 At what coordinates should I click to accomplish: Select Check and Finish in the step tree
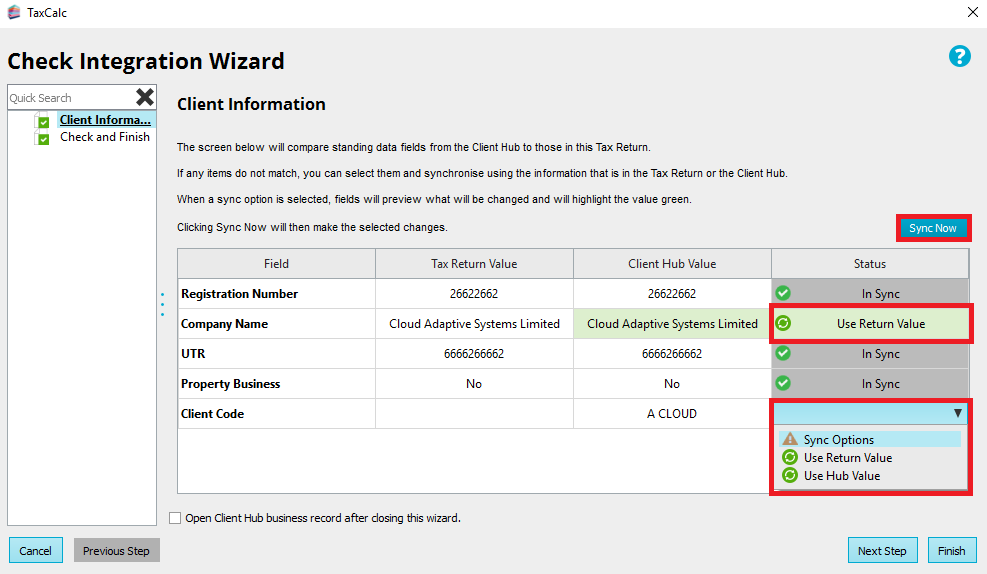click(x=104, y=137)
